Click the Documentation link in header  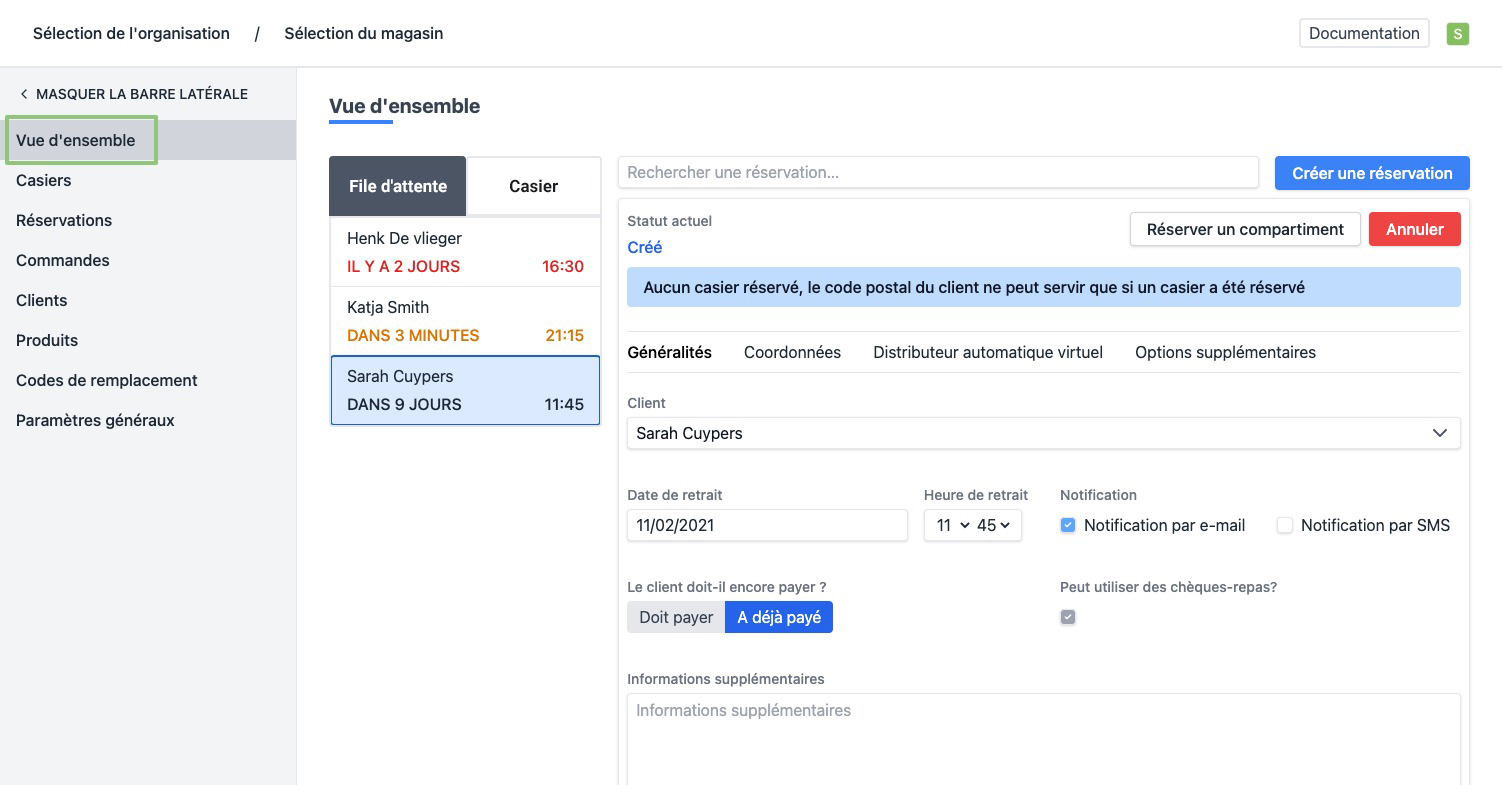[x=1363, y=33]
